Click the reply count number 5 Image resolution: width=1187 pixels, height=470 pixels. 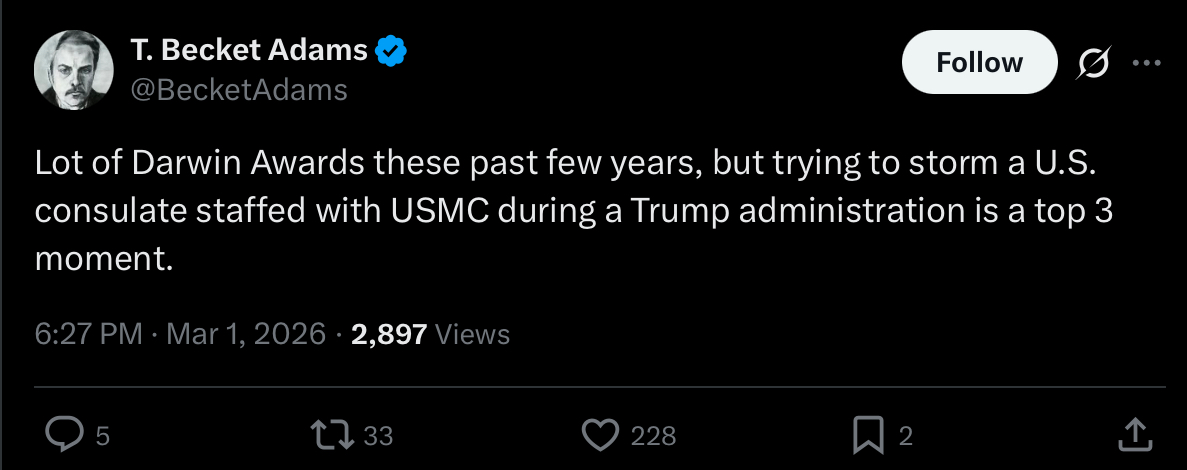pyautogui.click(x=103, y=436)
